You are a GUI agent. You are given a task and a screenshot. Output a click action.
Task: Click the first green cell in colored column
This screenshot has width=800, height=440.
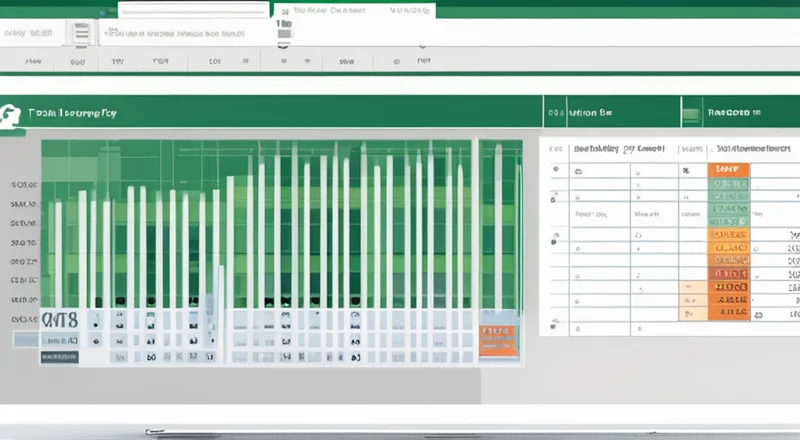click(x=728, y=183)
